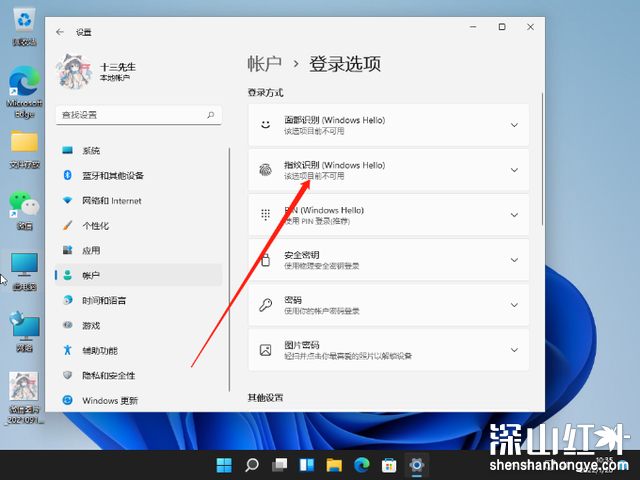Open Edge from the taskbar
The image size is (640, 480).
click(x=362, y=465)
